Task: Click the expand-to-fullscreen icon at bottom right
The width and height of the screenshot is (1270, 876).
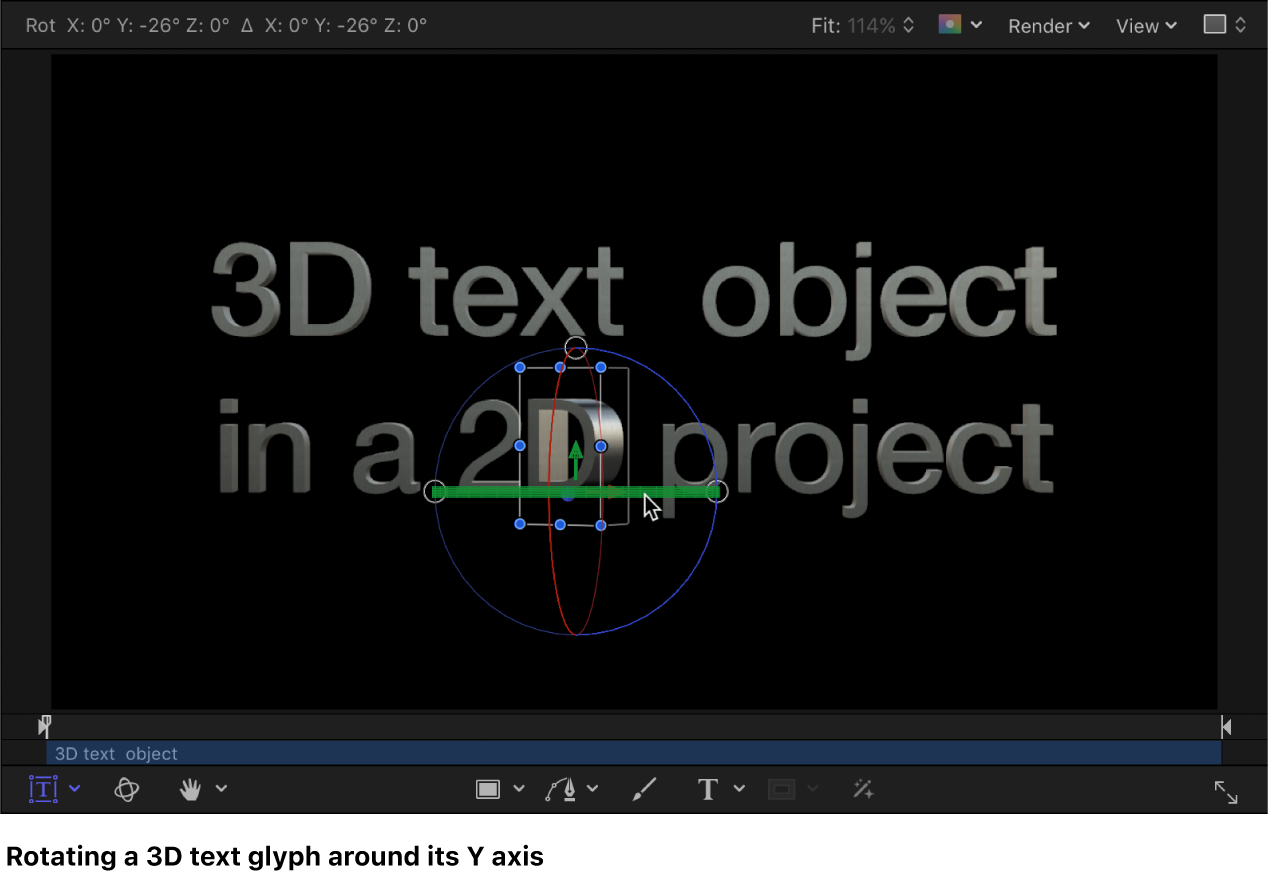Action: [x=1226, y=792]
